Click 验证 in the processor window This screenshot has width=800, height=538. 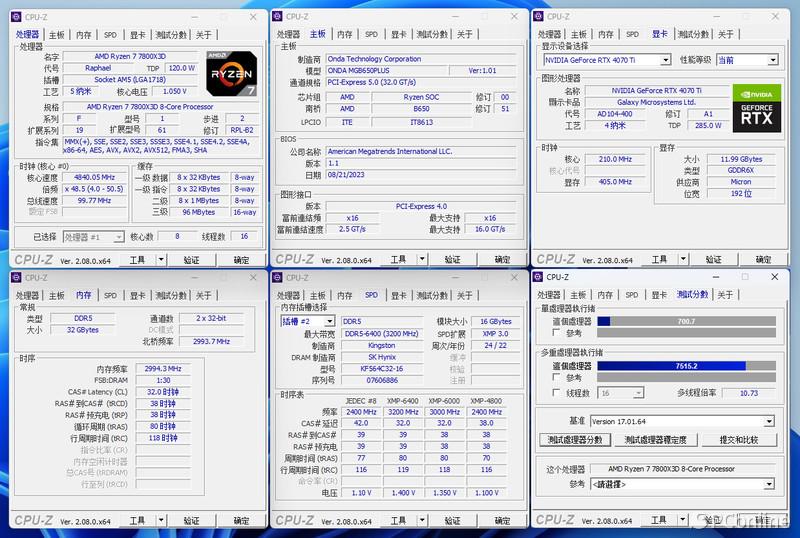point(191,260)
